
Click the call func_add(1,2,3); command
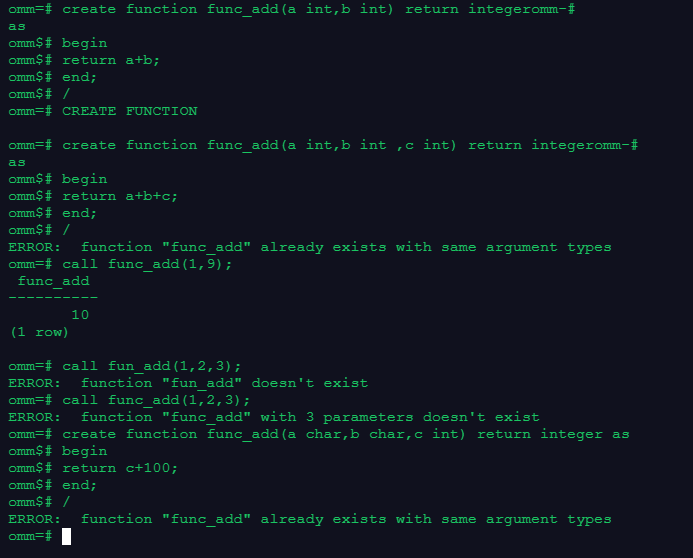[x=156, y=400]
